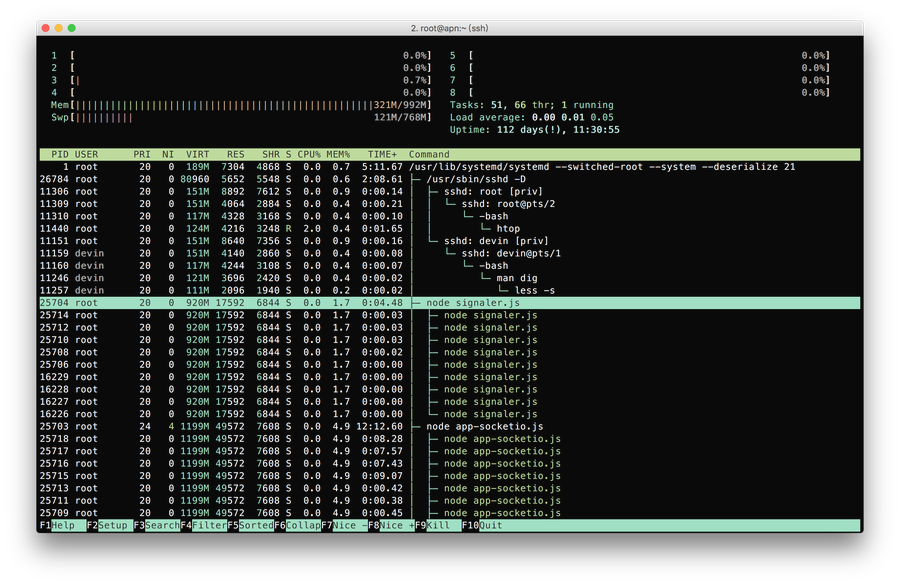Click the green zoom window button
The height and width of the screenshot is (585, 900).
tap(72, 28)
